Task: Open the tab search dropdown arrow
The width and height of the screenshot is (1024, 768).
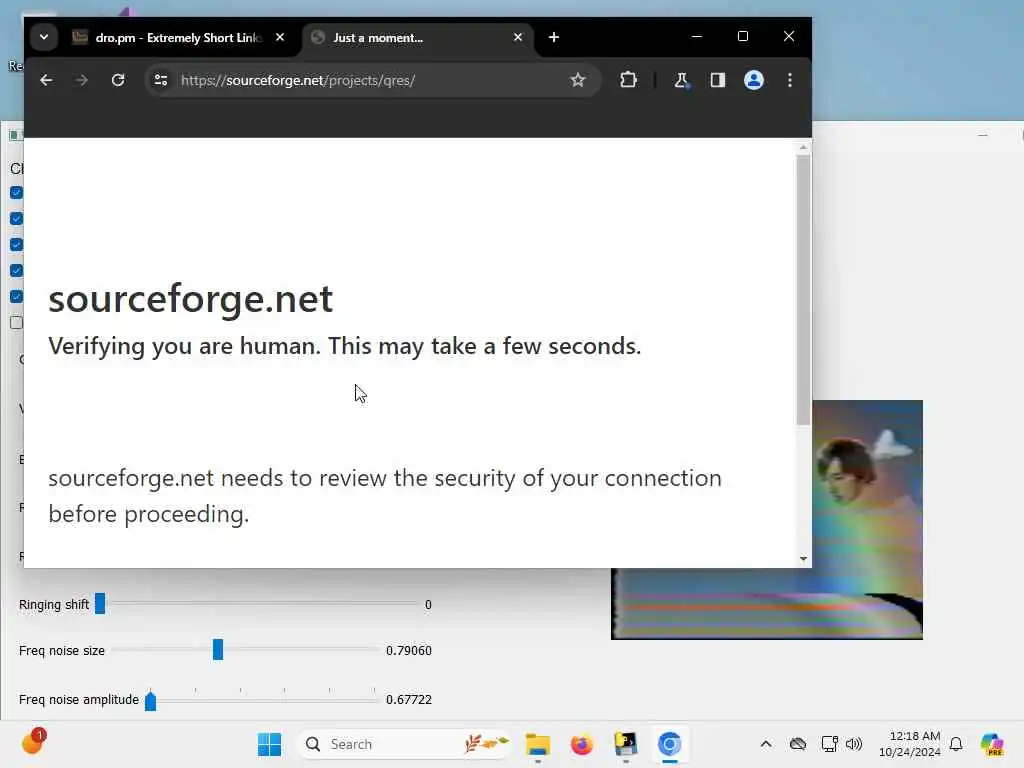Action: 44,37
